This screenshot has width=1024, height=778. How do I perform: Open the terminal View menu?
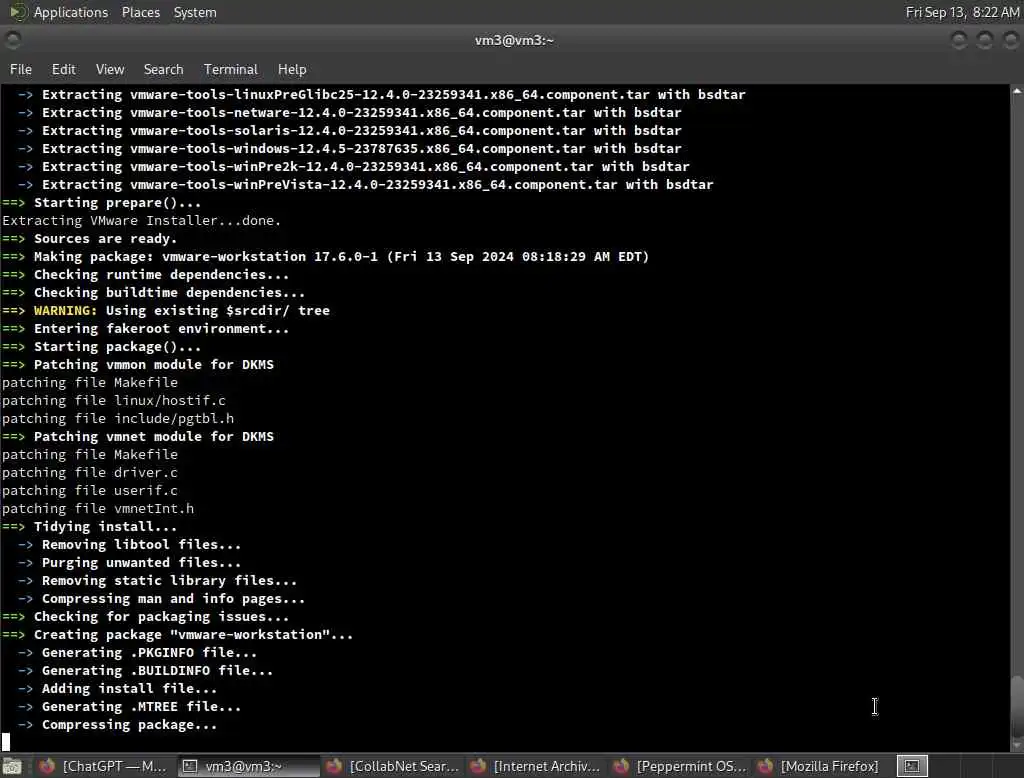[110, 69]
